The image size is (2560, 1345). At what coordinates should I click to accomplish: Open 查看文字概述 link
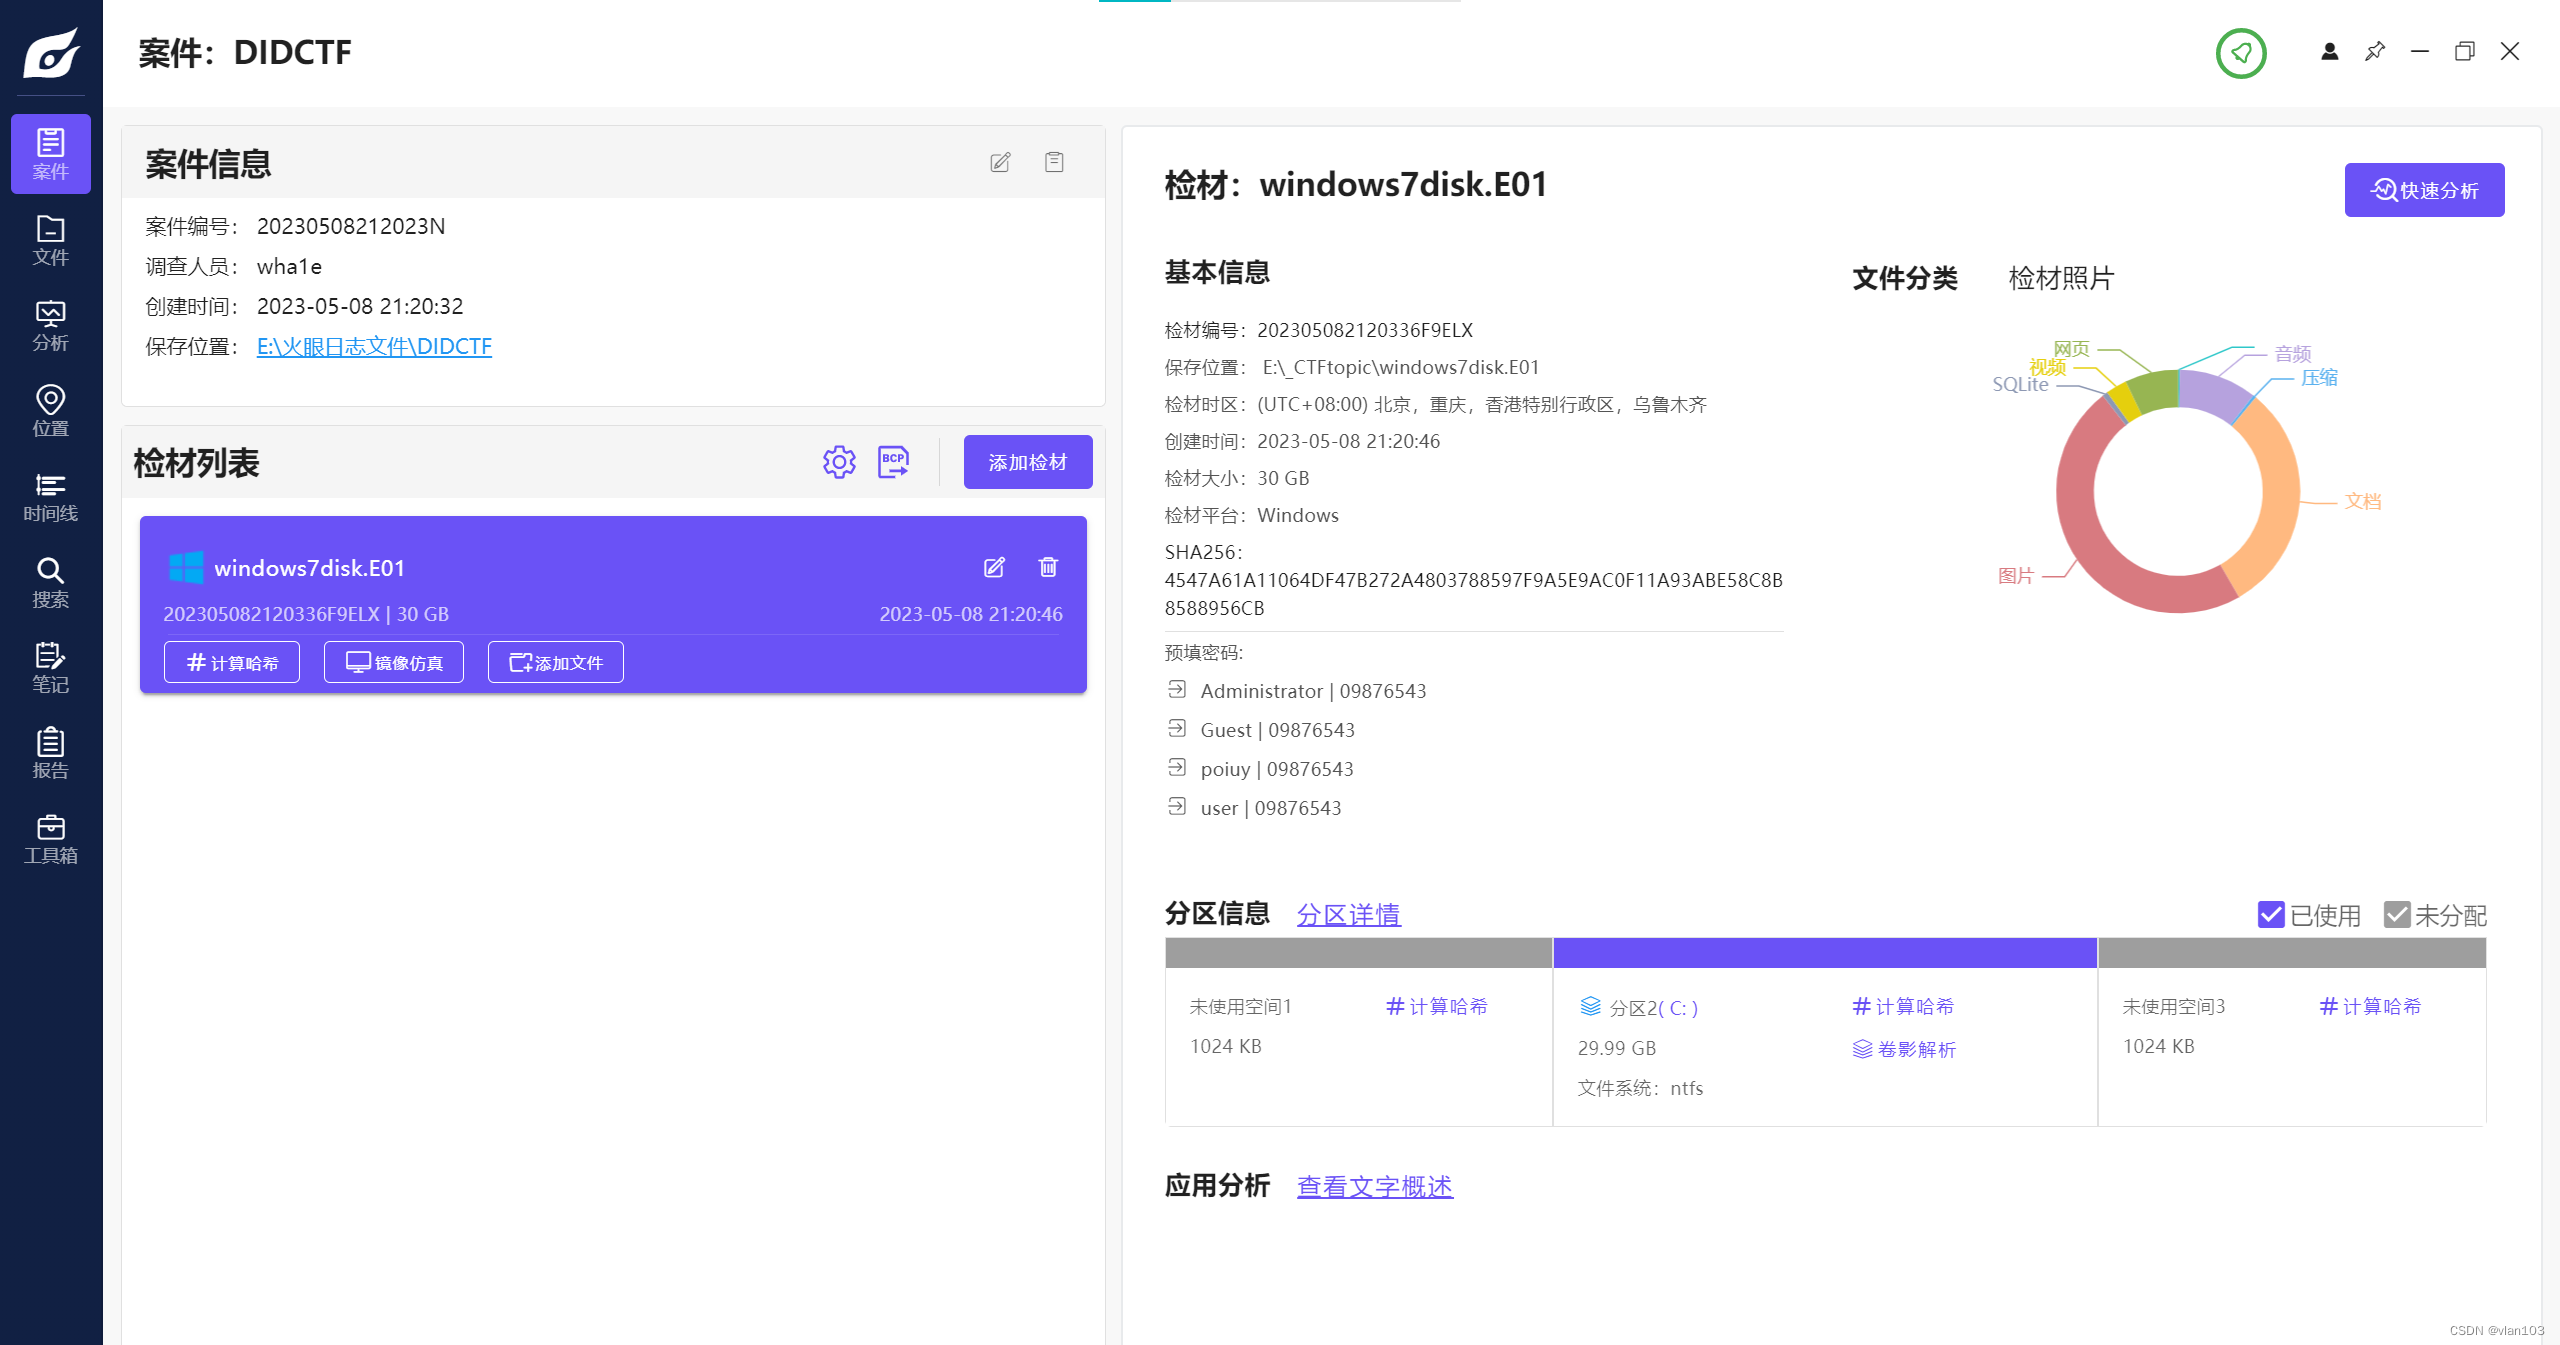click(x=1375, y=1186)
